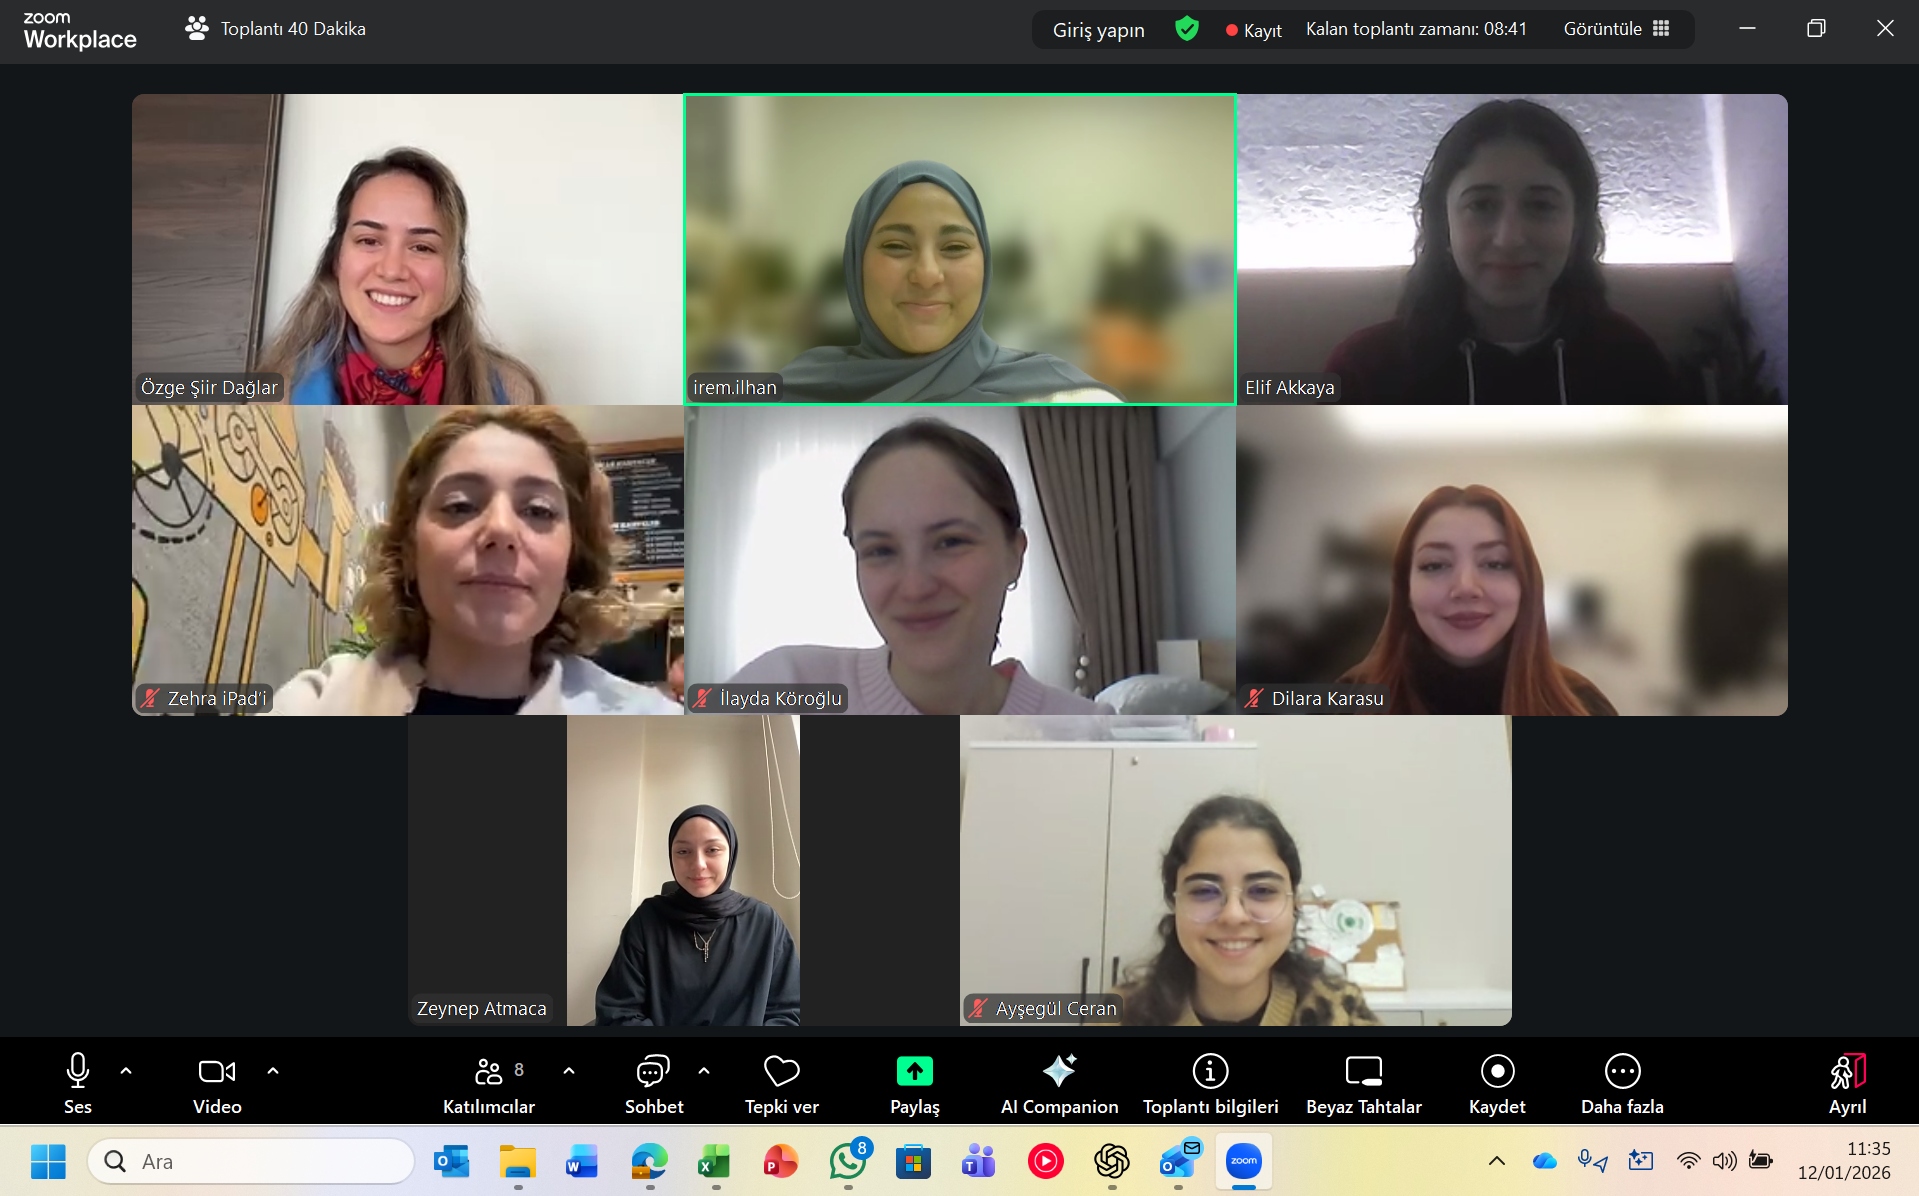Select Ayşegül Ceran's video tile

[x=1235, y=870]
